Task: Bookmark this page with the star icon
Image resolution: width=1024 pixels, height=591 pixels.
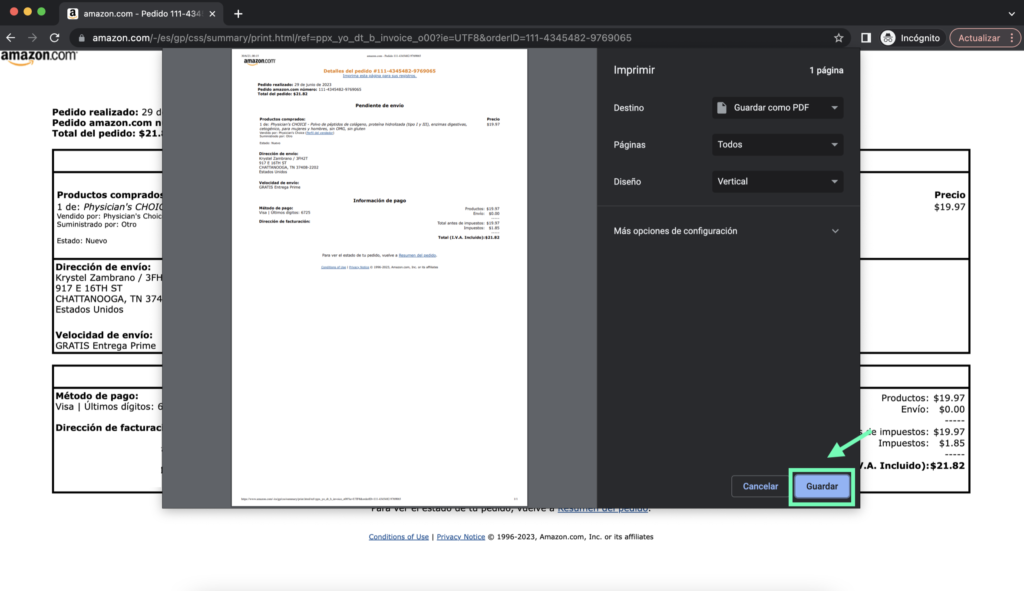Action: click(x=838, y=38)
